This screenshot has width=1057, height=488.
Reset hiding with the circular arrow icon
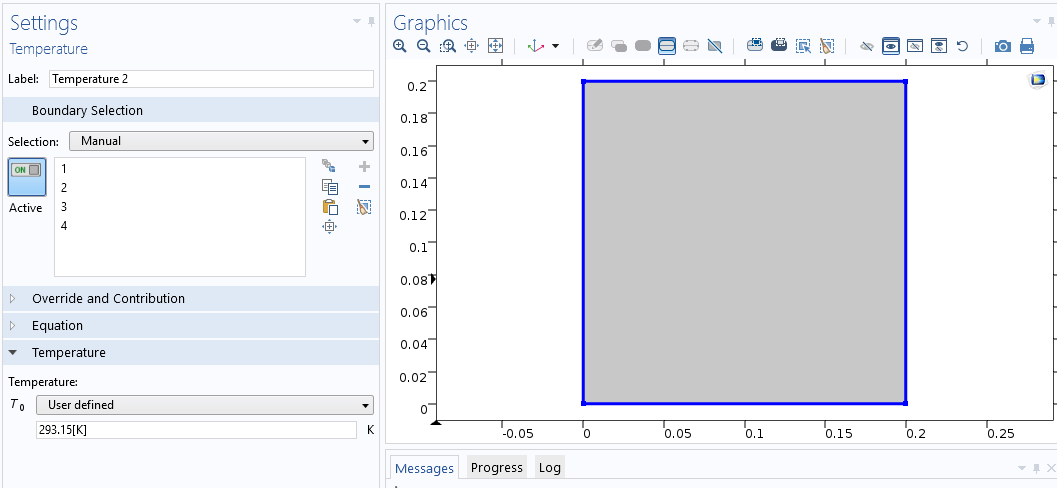click(962, 46)
